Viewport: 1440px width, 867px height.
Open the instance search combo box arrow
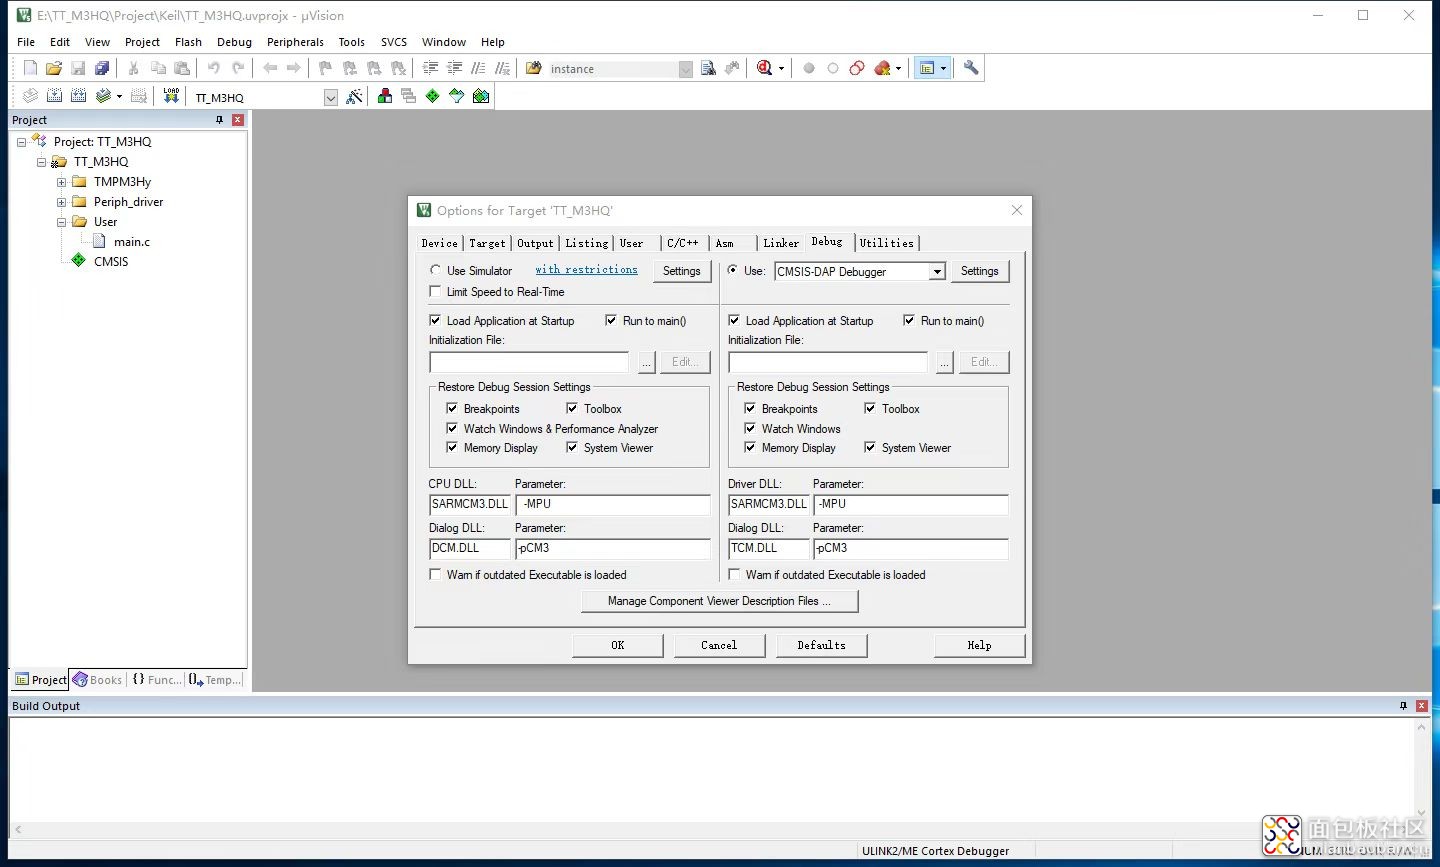point(685,69)
